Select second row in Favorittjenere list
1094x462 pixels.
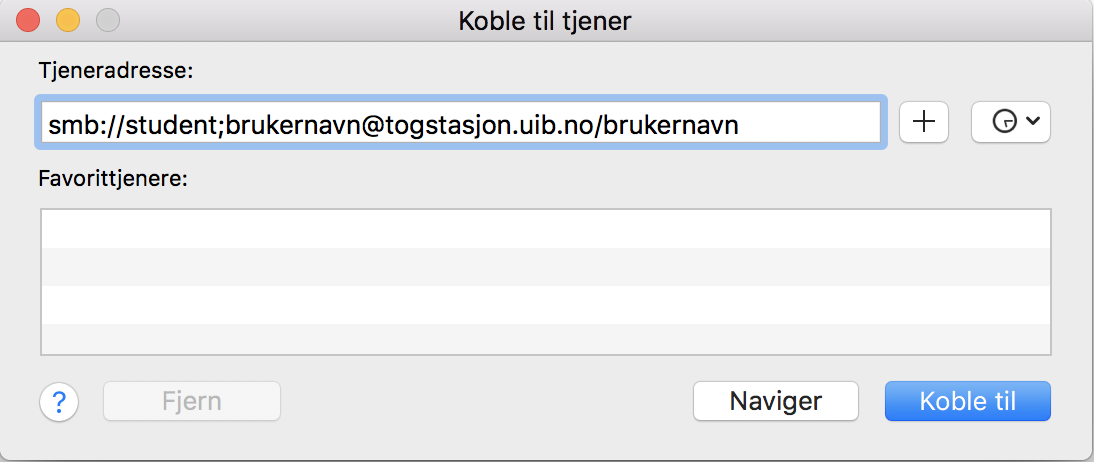[545, 267]
